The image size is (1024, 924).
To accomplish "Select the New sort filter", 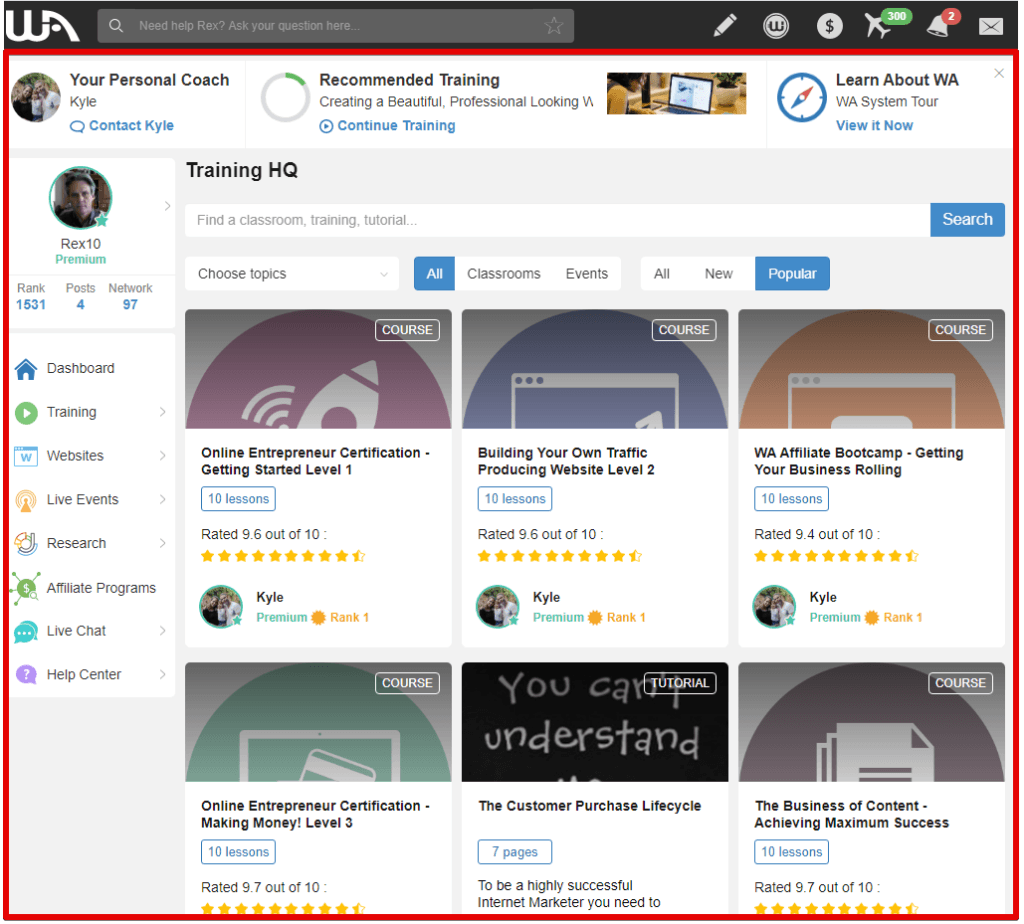I will 718,274.
